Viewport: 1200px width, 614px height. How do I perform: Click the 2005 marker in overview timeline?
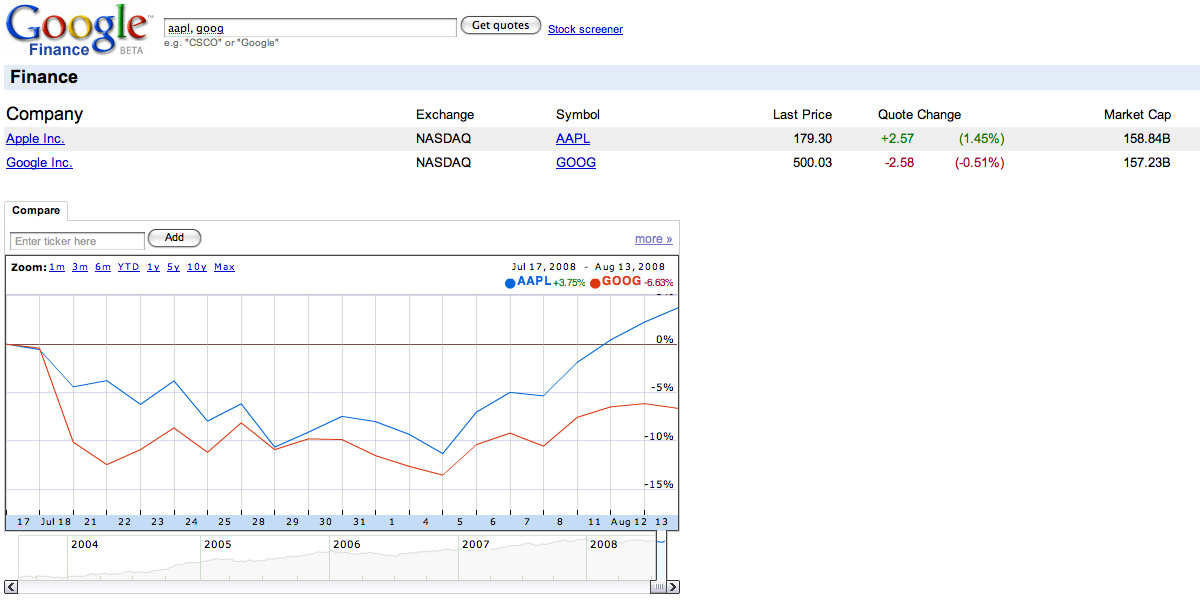(217, 544)
